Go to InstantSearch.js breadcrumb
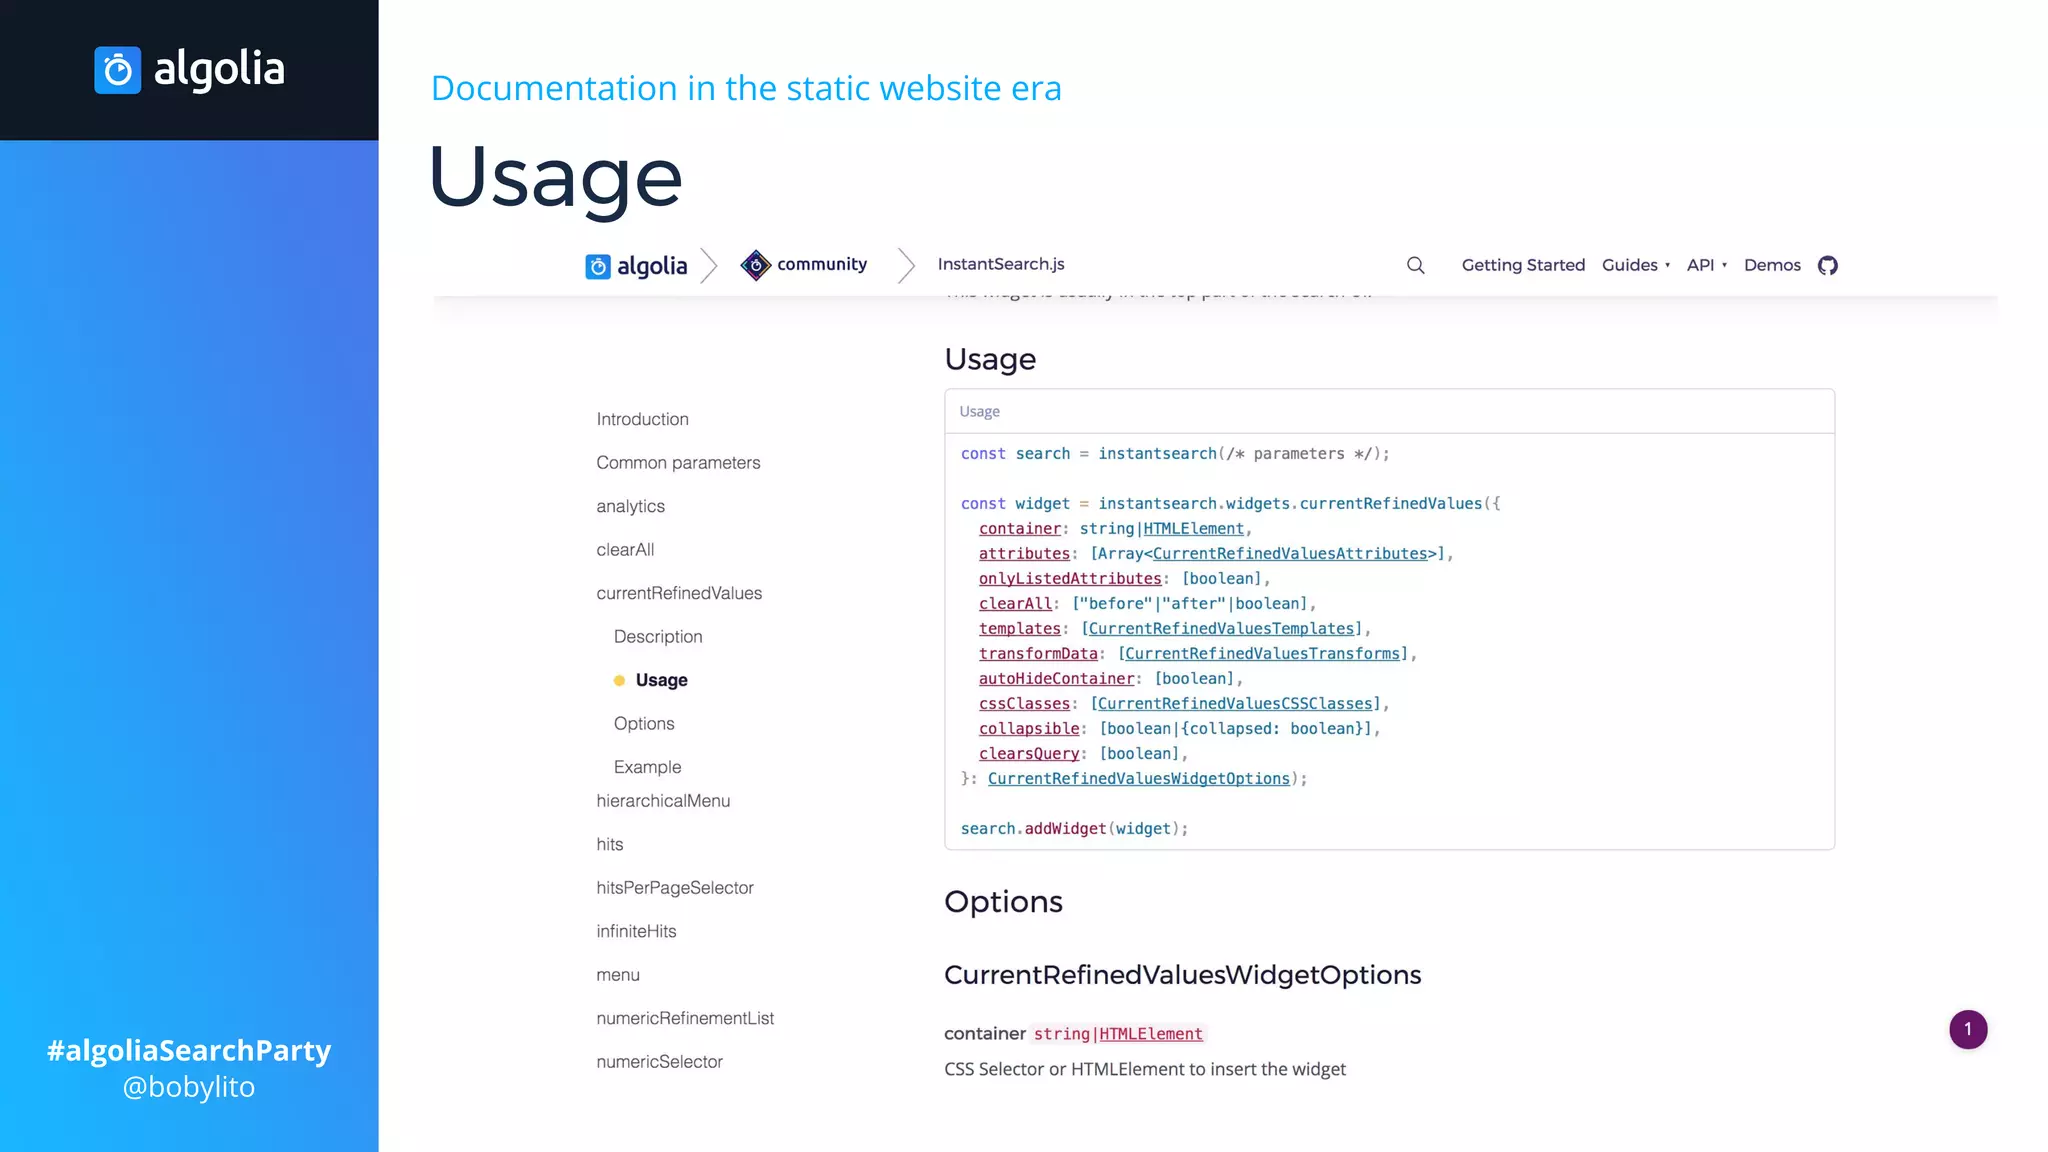2048x1152 pixels. pyautogui.click(x=1001, y=264)
